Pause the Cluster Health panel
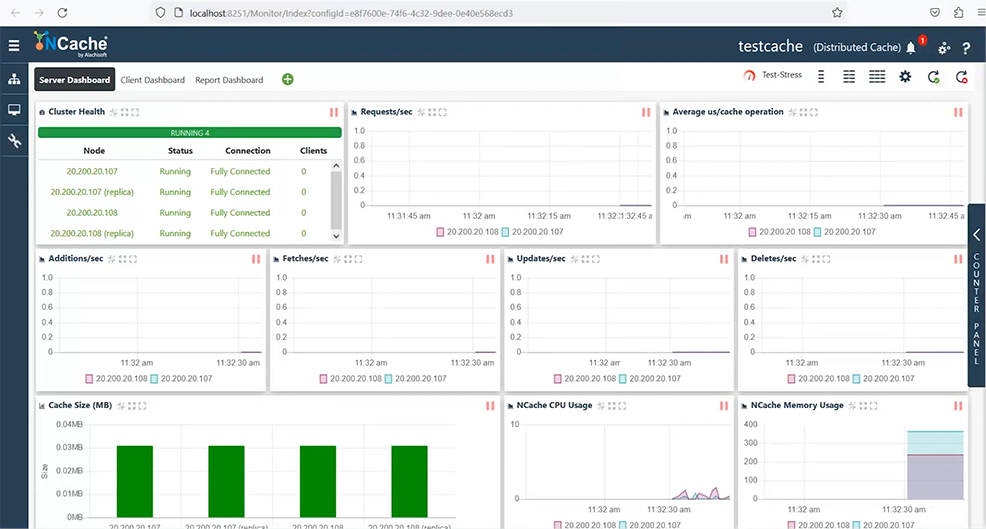This screenshot has width=986, height=529. [334, 112]
